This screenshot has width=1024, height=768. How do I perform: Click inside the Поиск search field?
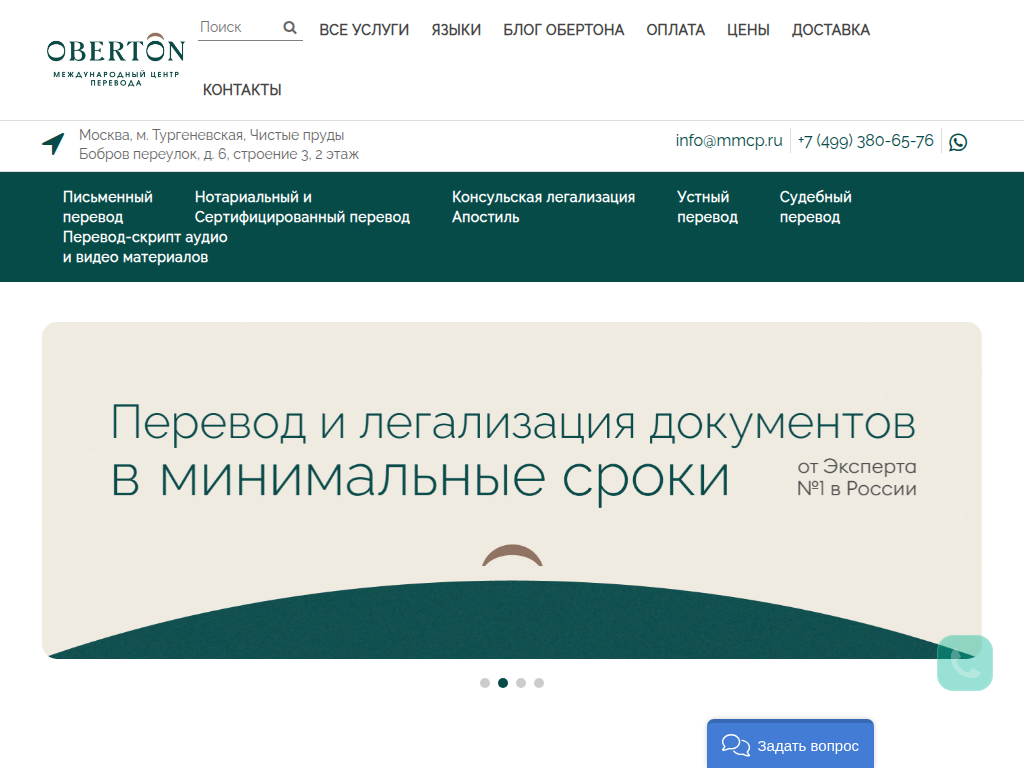point(235,27)
